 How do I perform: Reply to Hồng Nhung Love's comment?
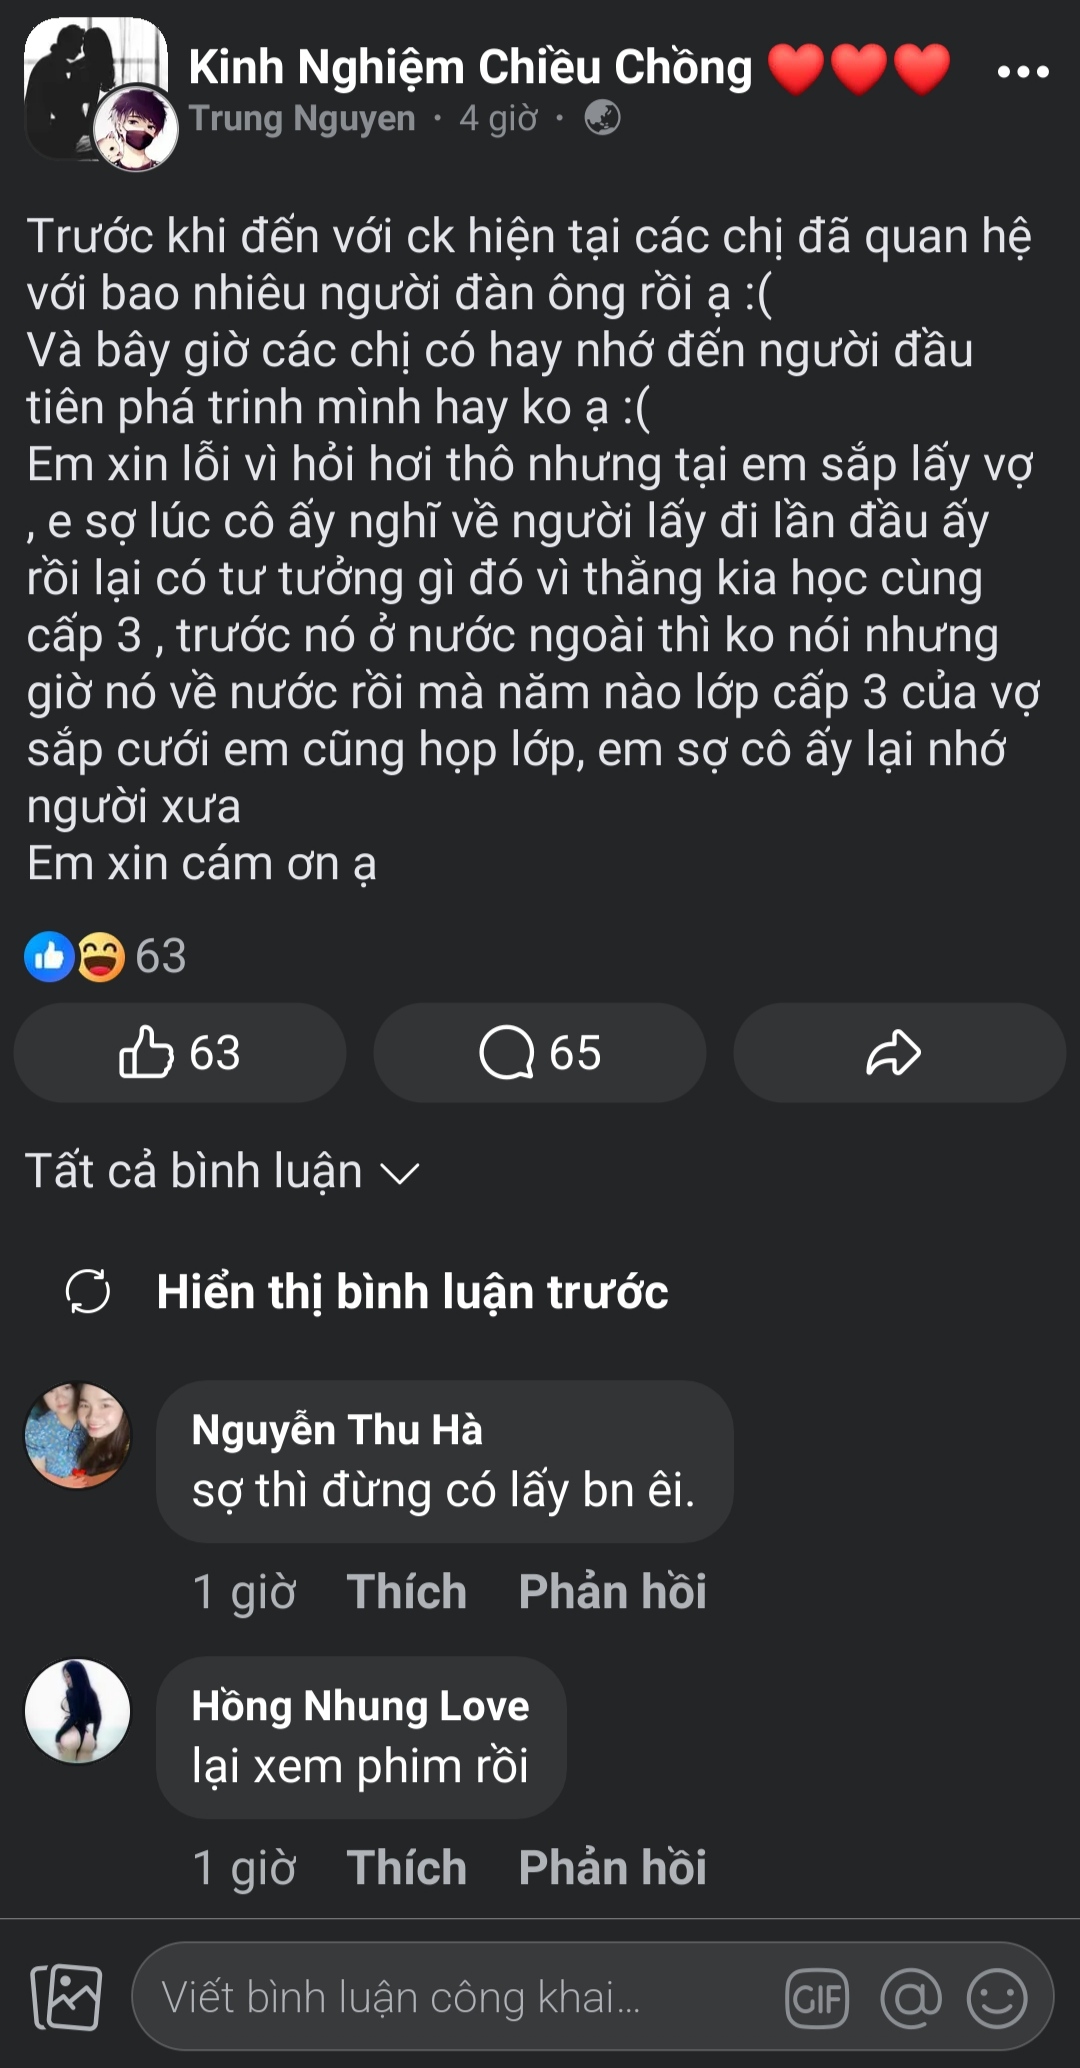(612, 1867)
